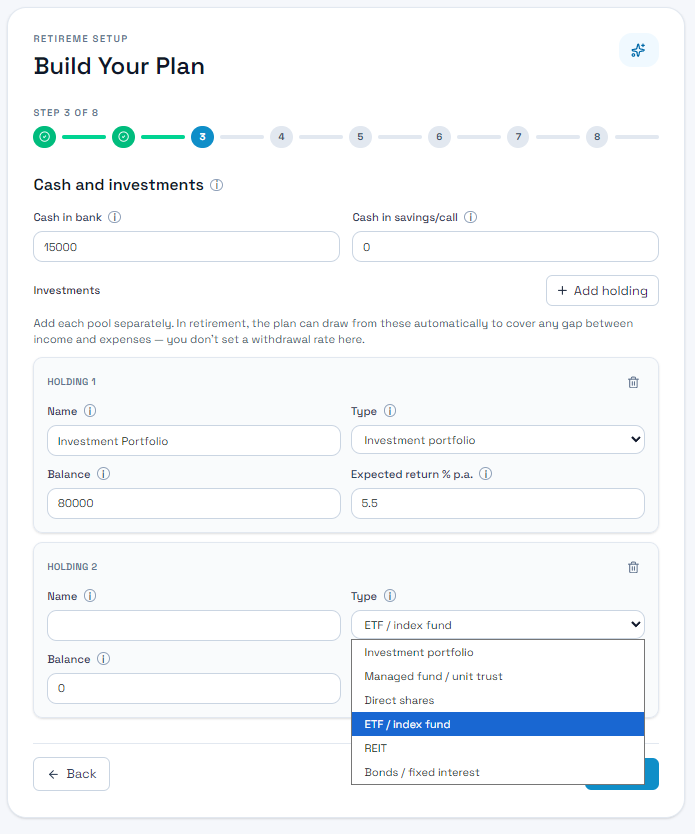Open info icon beside Cash and investments

click(x=216, y=185)
